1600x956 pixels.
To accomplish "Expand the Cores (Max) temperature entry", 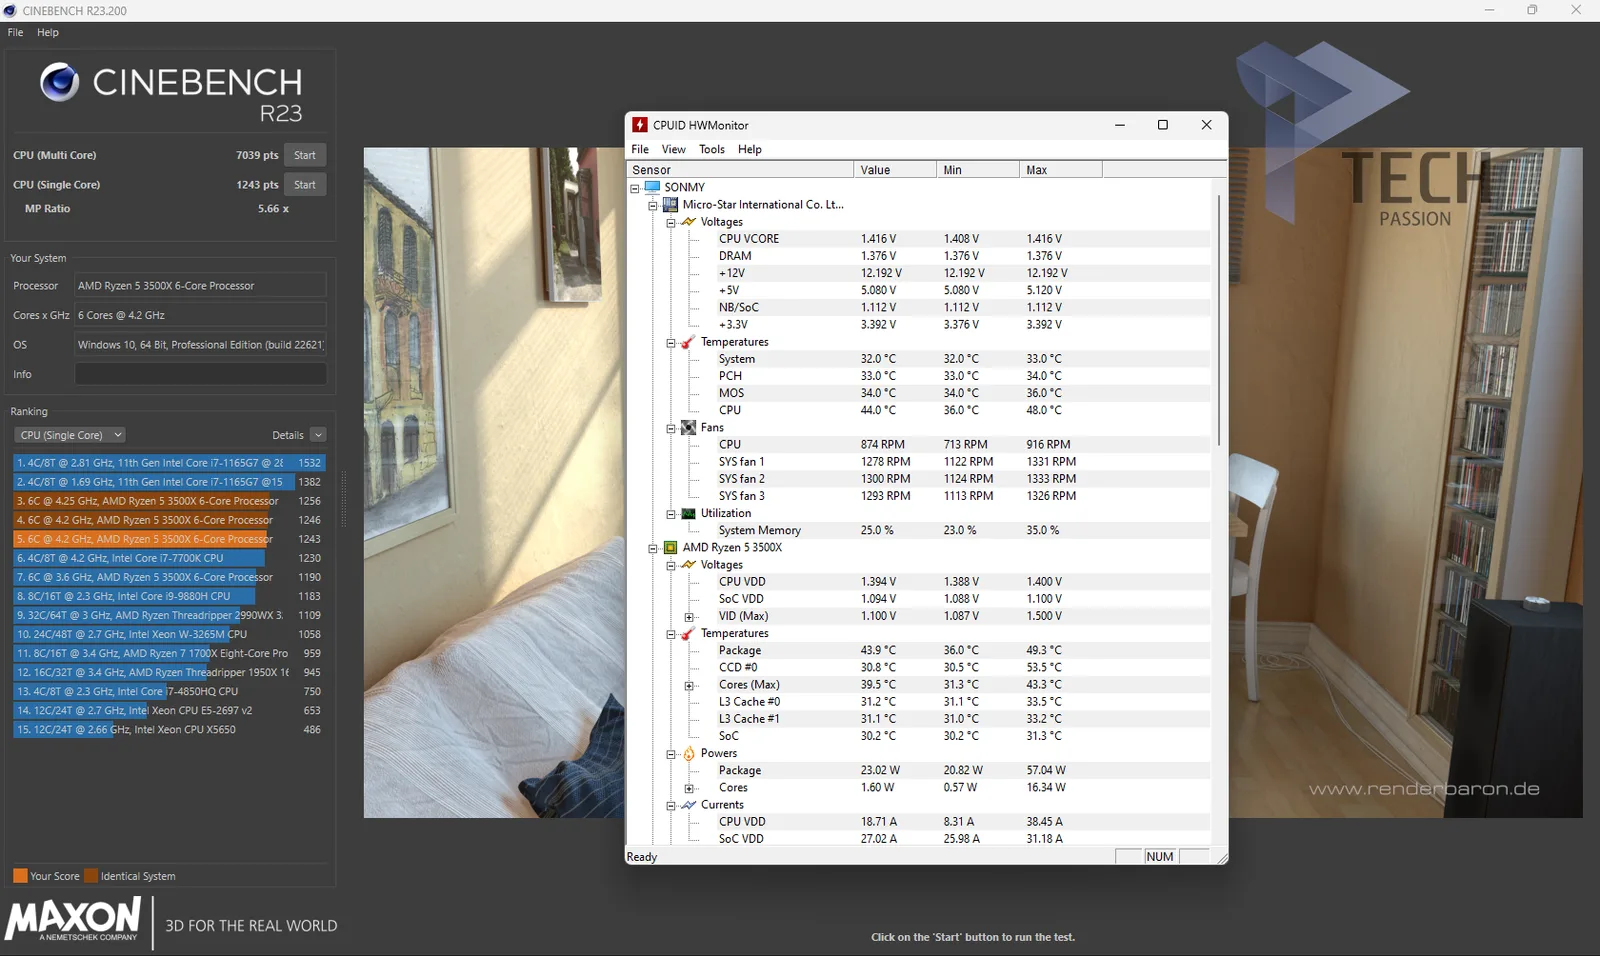I will [689, 686].
